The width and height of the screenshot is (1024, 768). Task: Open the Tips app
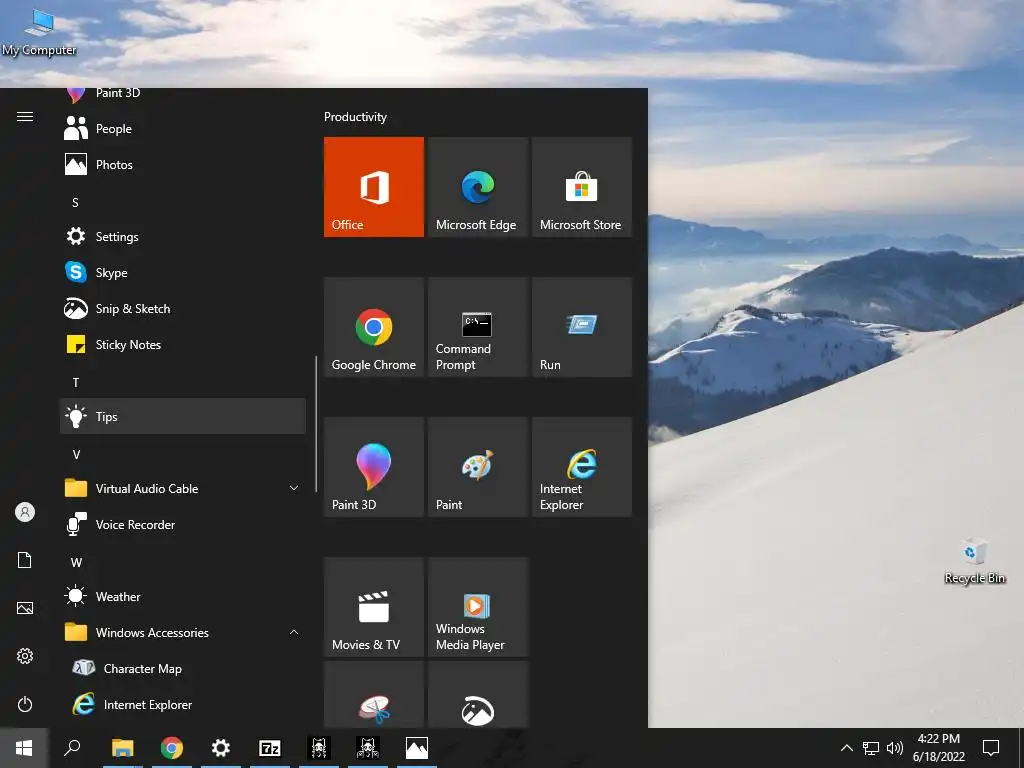183,416
